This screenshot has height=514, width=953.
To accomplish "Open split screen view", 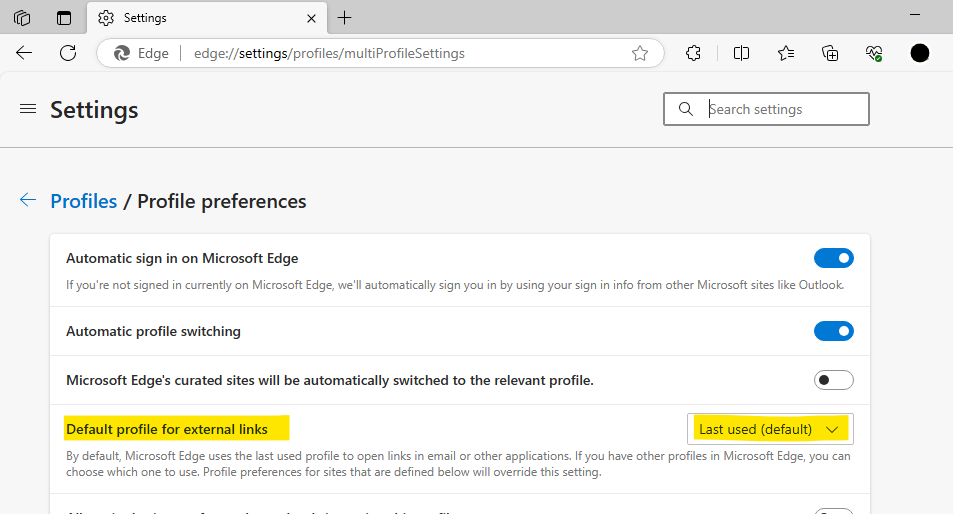I will (741, 53).
